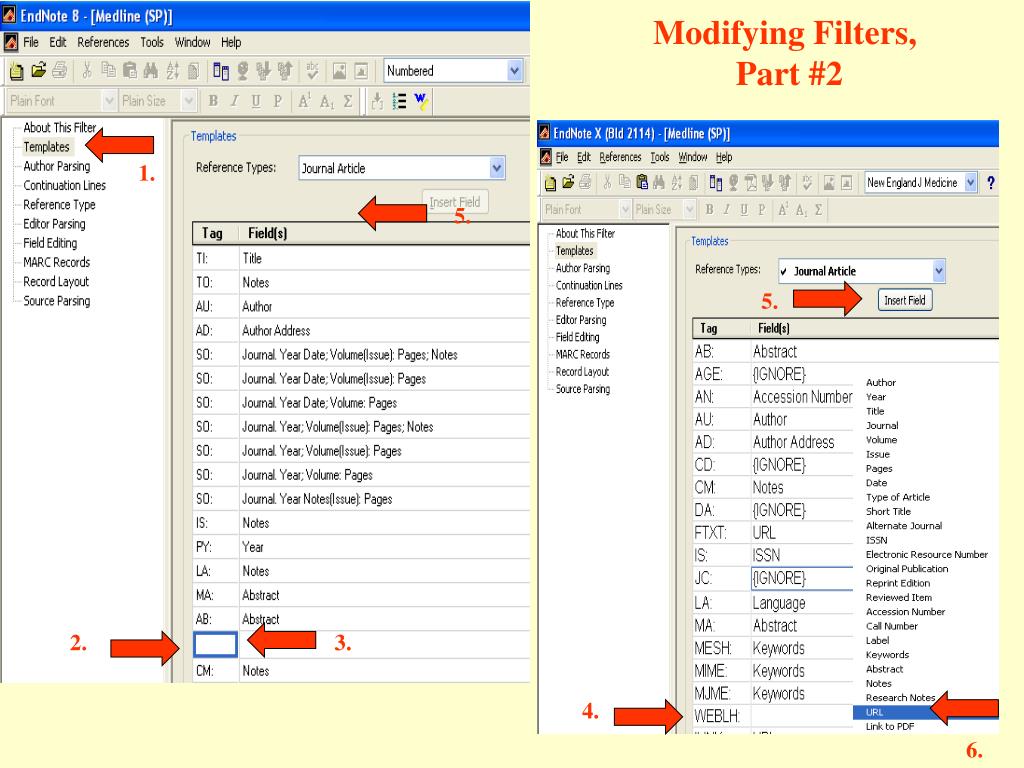Viewport: 1024px width, 768px height.
Task: Click Italic I icon in EndNote 8
Action: 234,101
